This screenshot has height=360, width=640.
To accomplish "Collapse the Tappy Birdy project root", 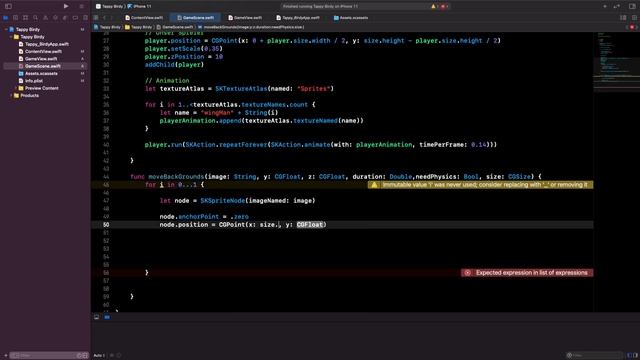I will (6, 29).
